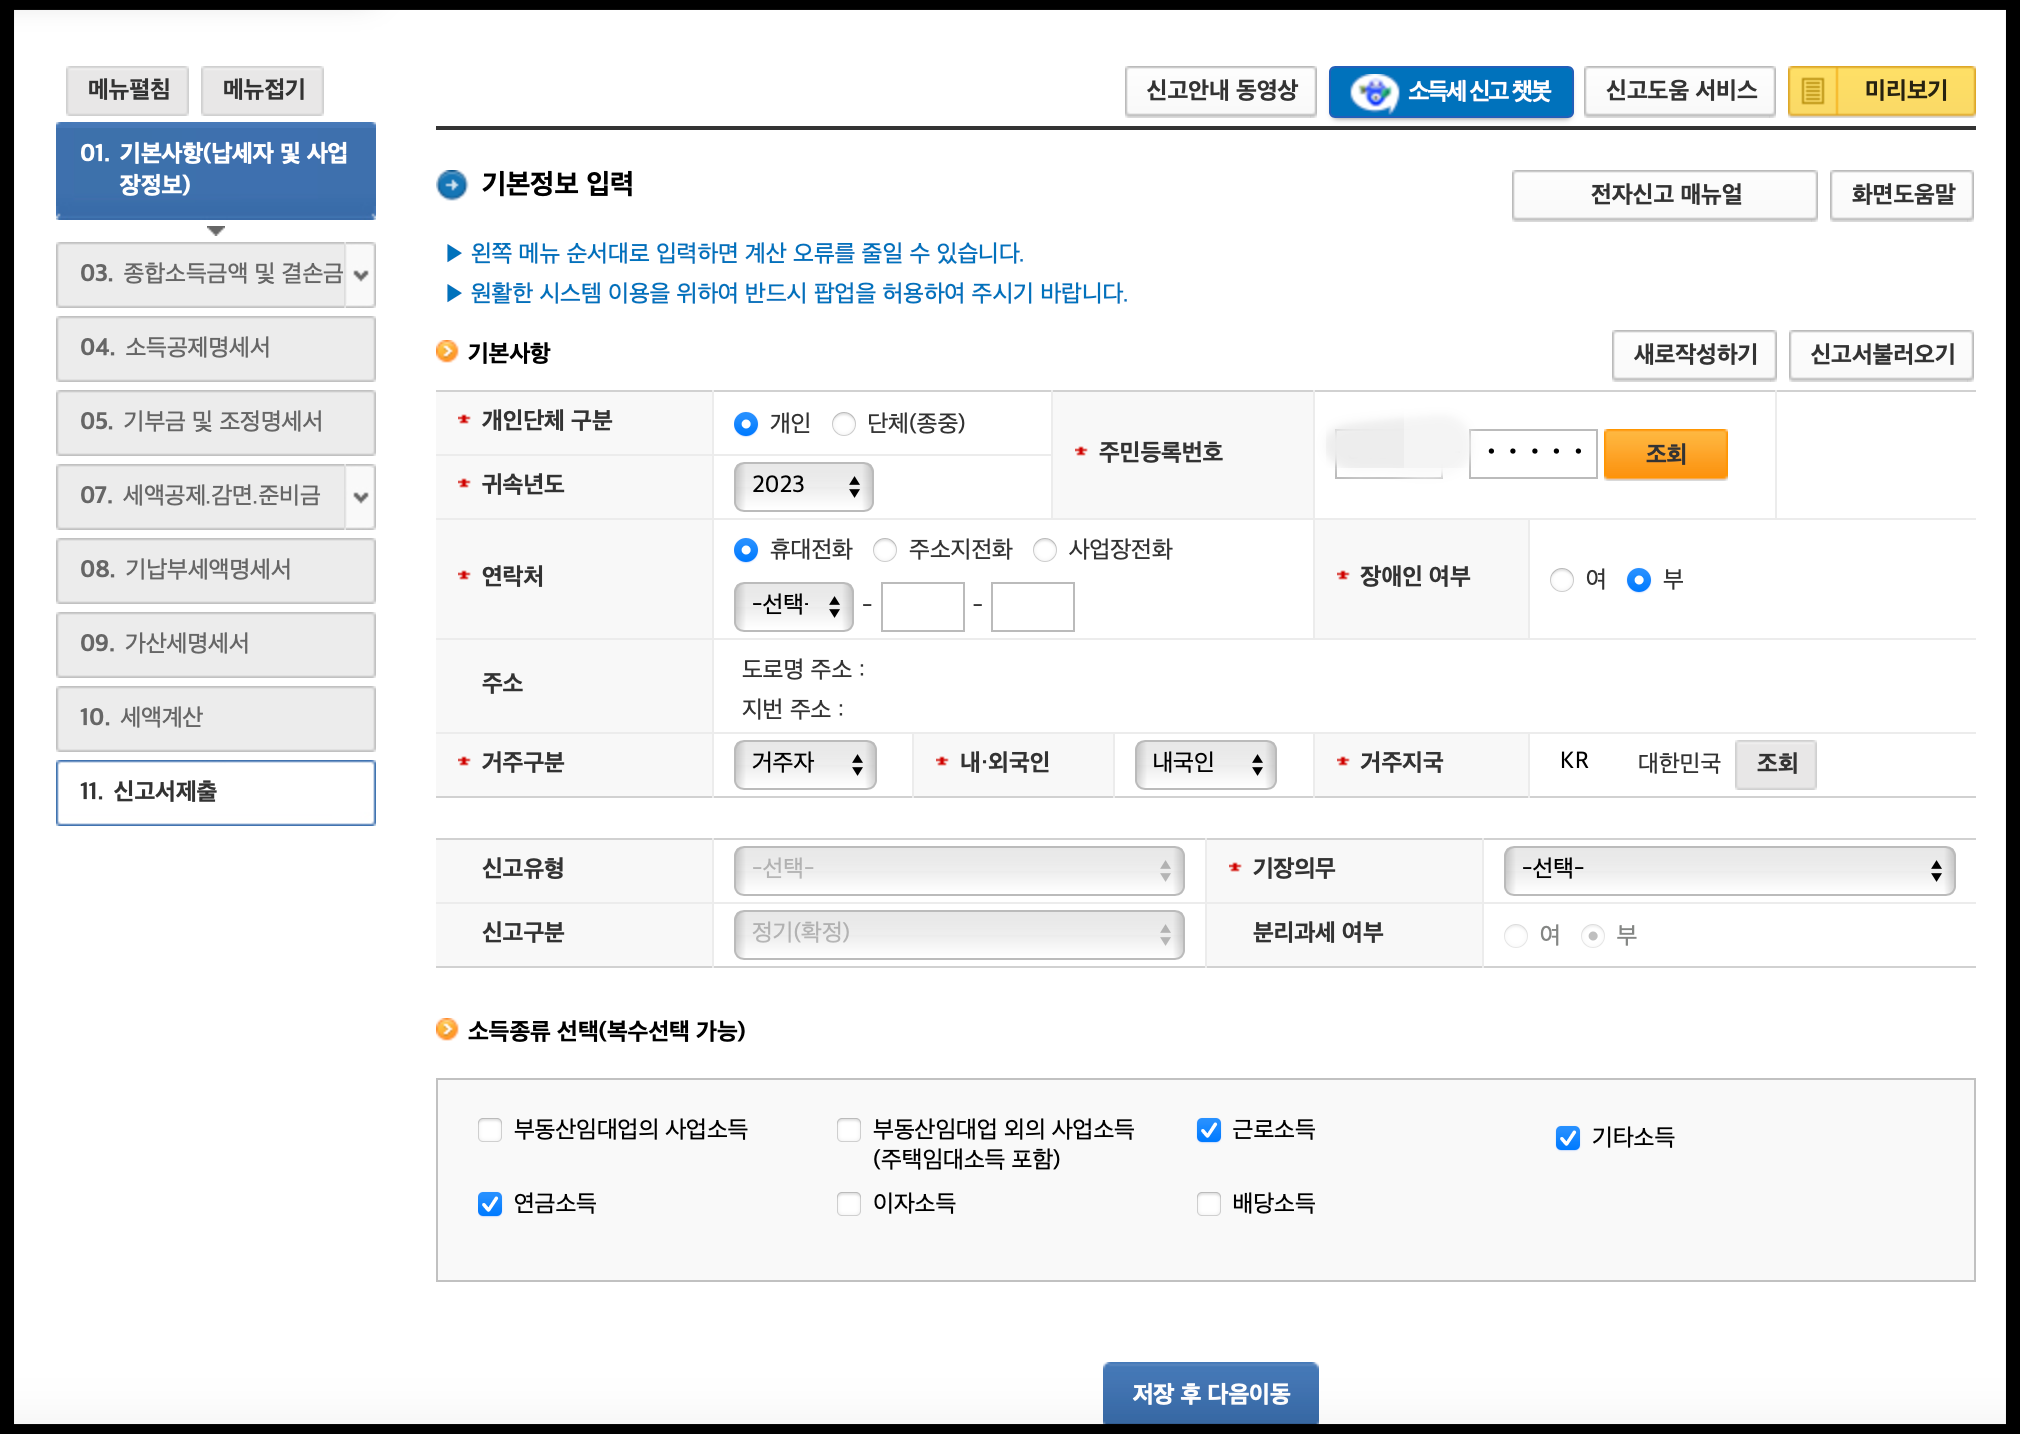The image size is (2020, 1434).
Task: Click the orange 조회 button for 주민등록번호
Action: 1665,454
